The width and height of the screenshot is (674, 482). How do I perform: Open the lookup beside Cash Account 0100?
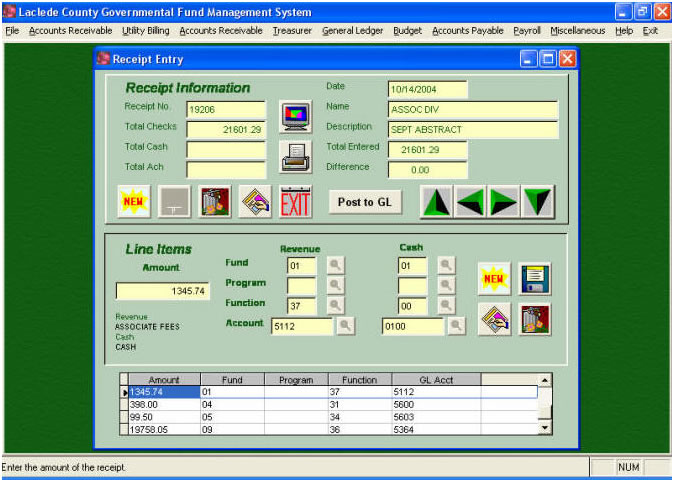click(x=455, y=325)
